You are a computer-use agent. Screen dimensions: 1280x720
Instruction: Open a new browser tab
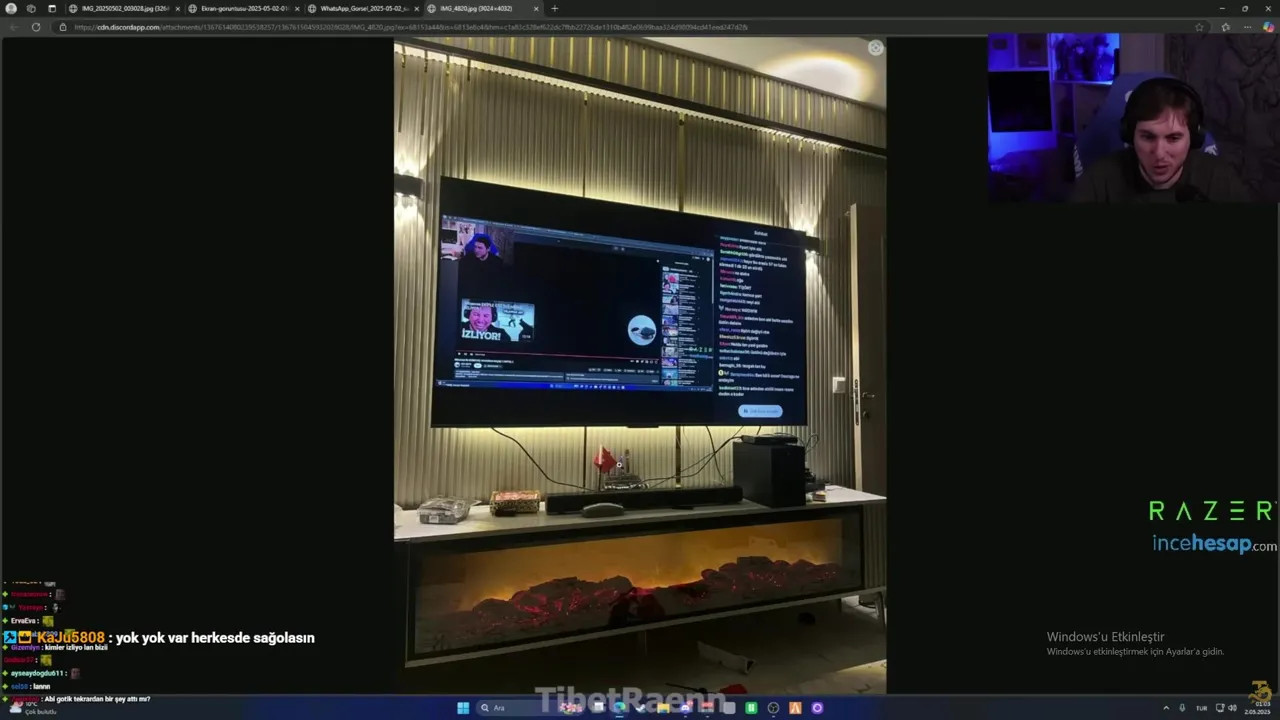click(555, 8)
